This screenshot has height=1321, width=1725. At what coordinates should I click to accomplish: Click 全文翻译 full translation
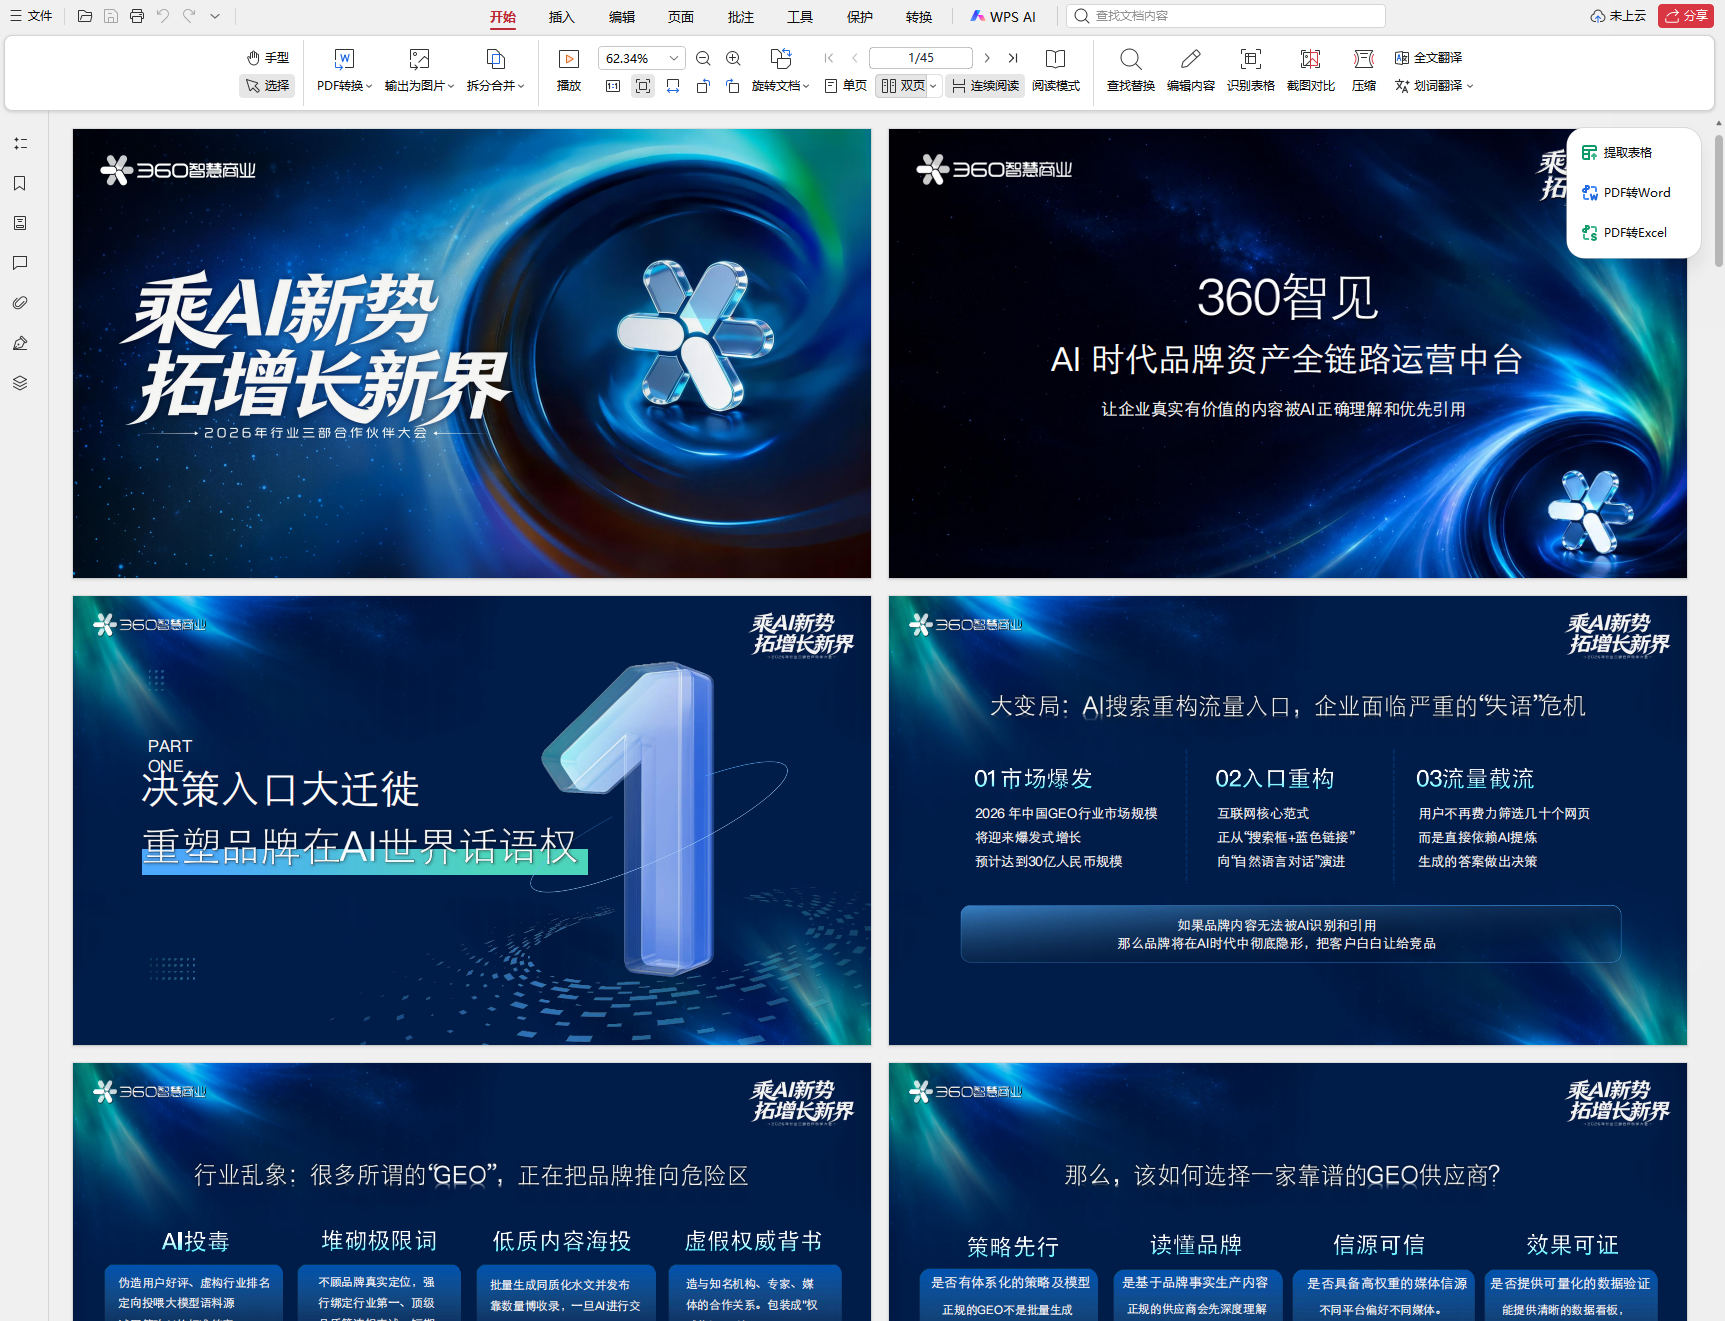[x=1429, y=58]
